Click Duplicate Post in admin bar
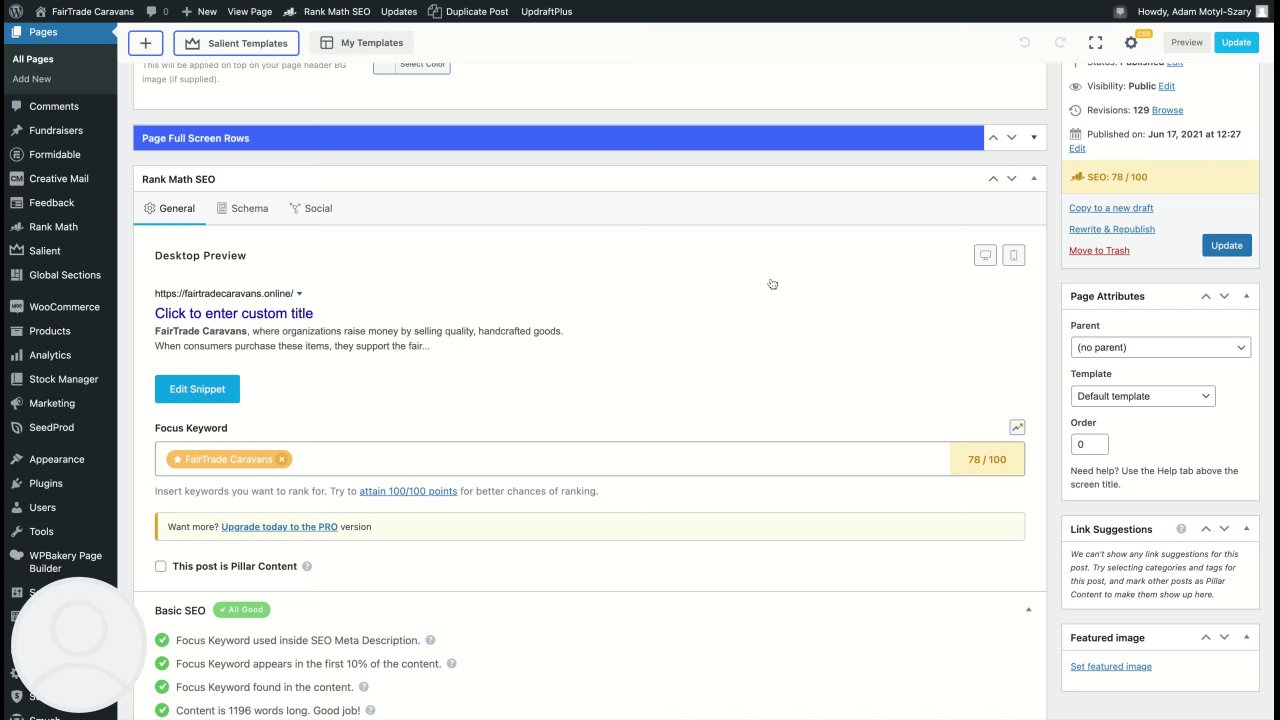This screenshot has width=1280, height=720. [468, 11]
